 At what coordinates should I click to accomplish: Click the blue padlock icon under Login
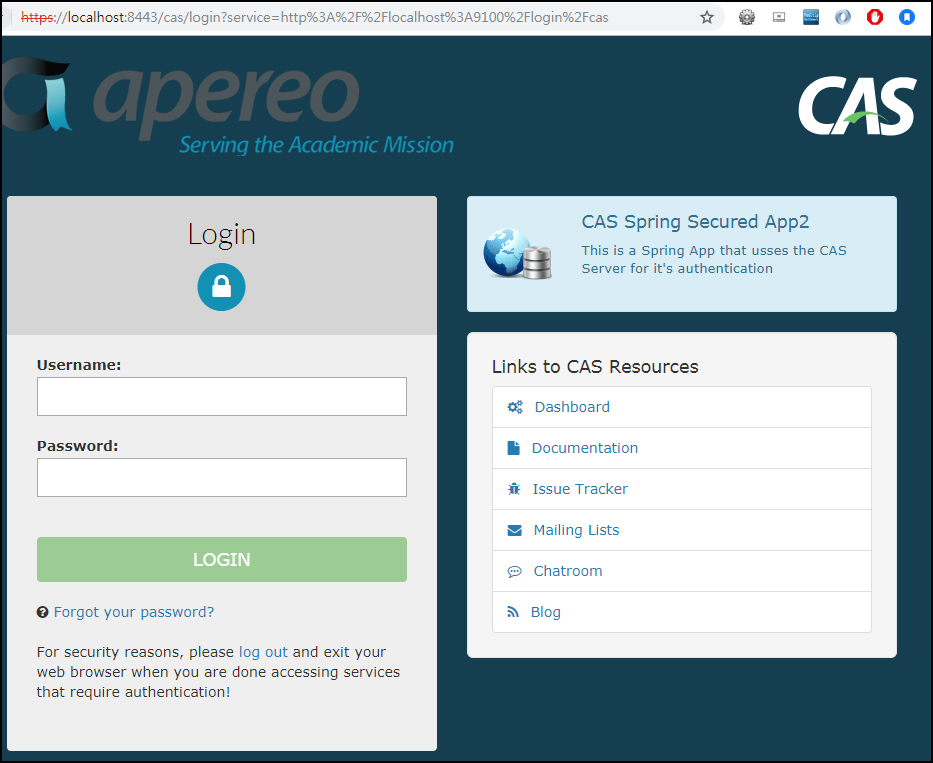221,287
